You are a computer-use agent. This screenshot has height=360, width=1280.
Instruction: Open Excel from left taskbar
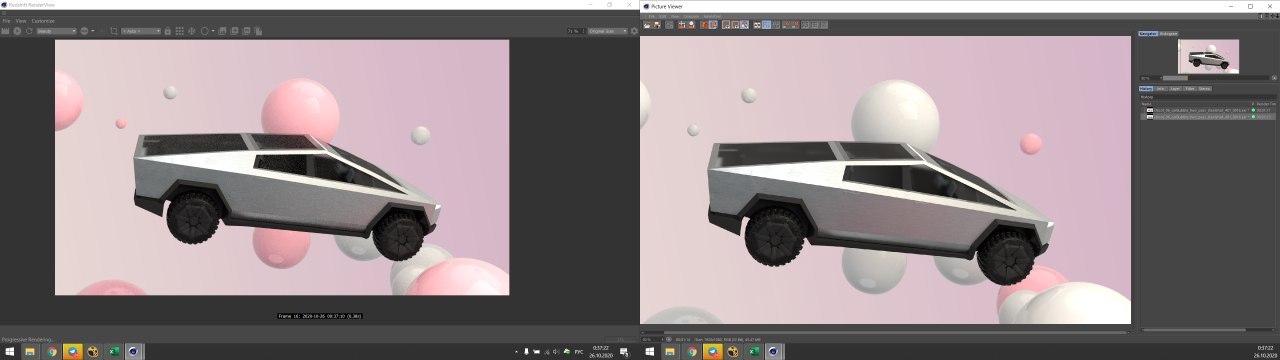click(x=113, y=351)
